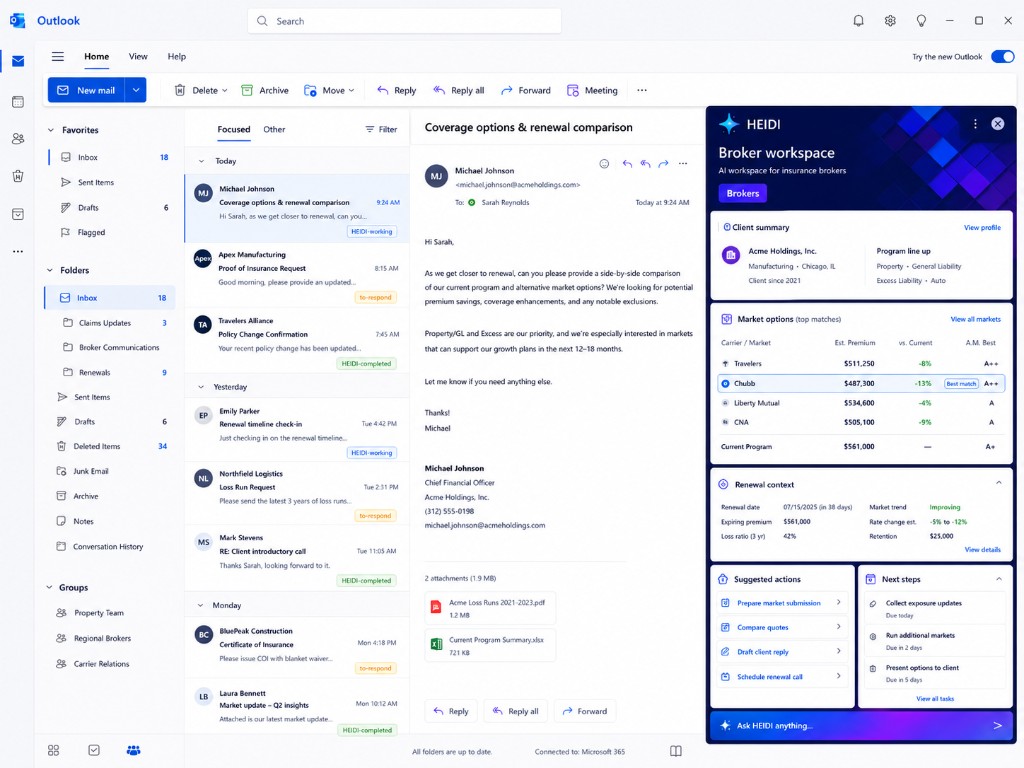Viewport: 1024px width, 768px height.
Task: Click View details in Renewal context
Action: (x=982, y=549)
